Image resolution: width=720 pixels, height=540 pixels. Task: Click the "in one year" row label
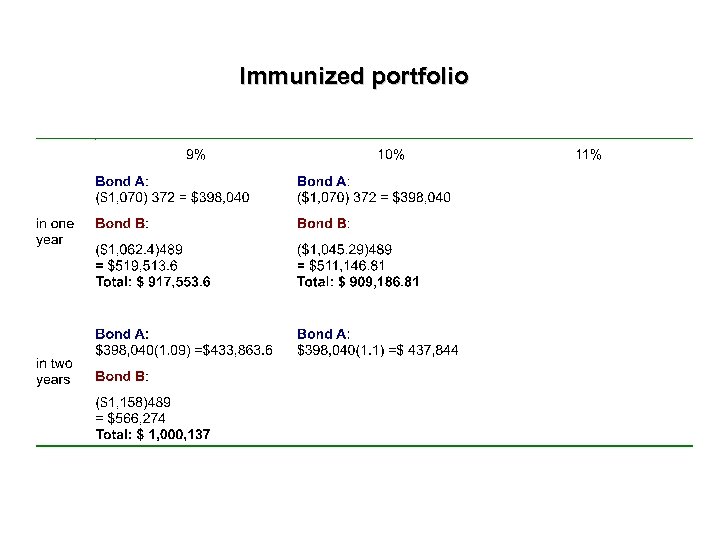click(54, 231)
